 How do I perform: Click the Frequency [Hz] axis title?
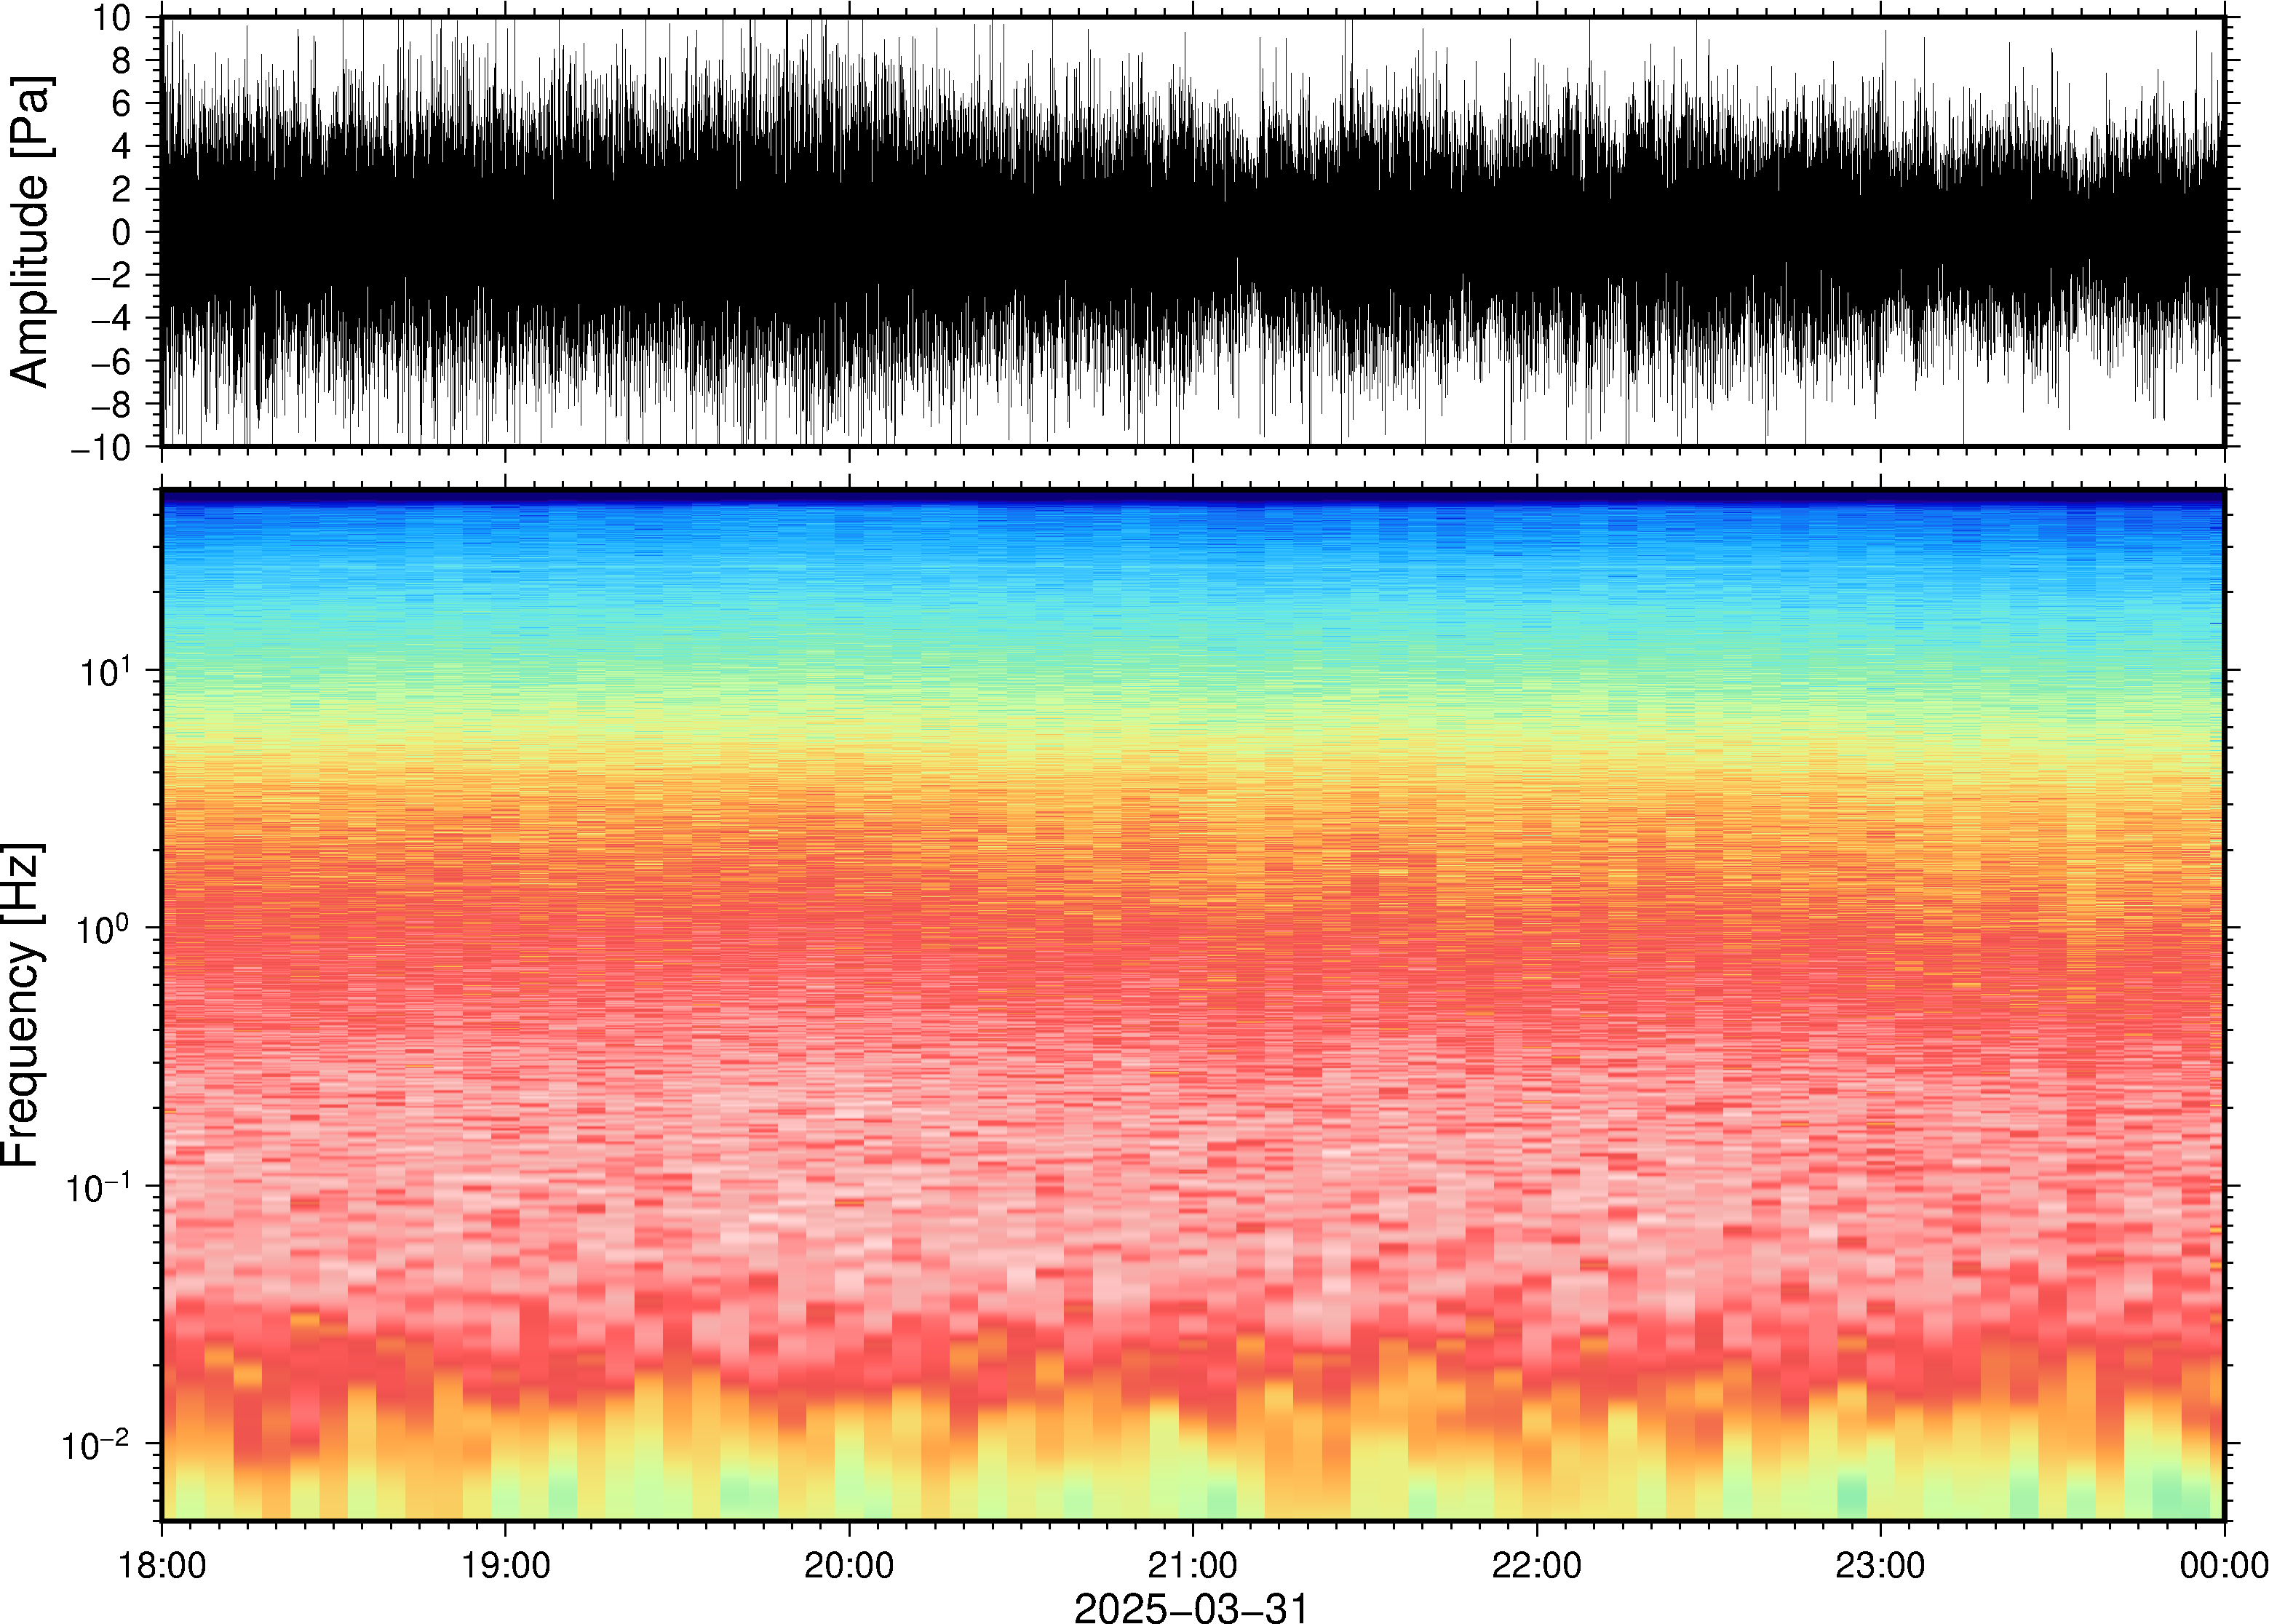(x=24, y=1005)
